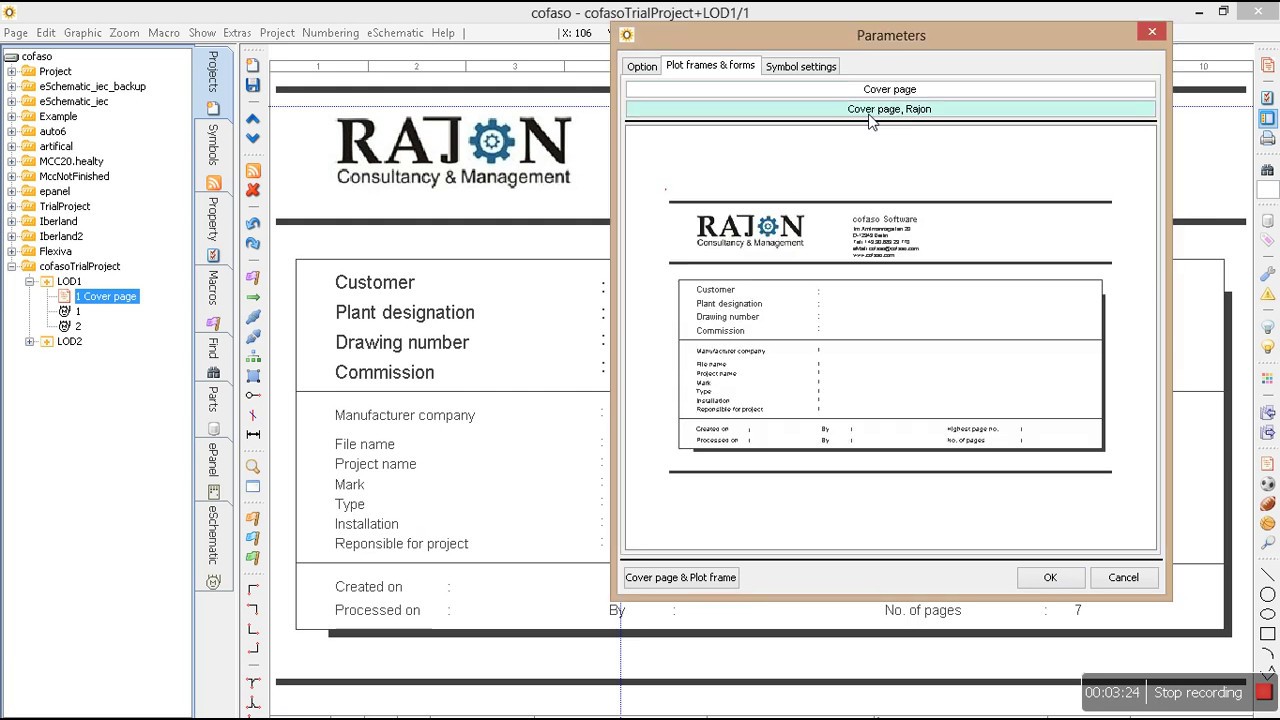
Task: Open the eSchematic menu
Action: (x=395, y=33)
